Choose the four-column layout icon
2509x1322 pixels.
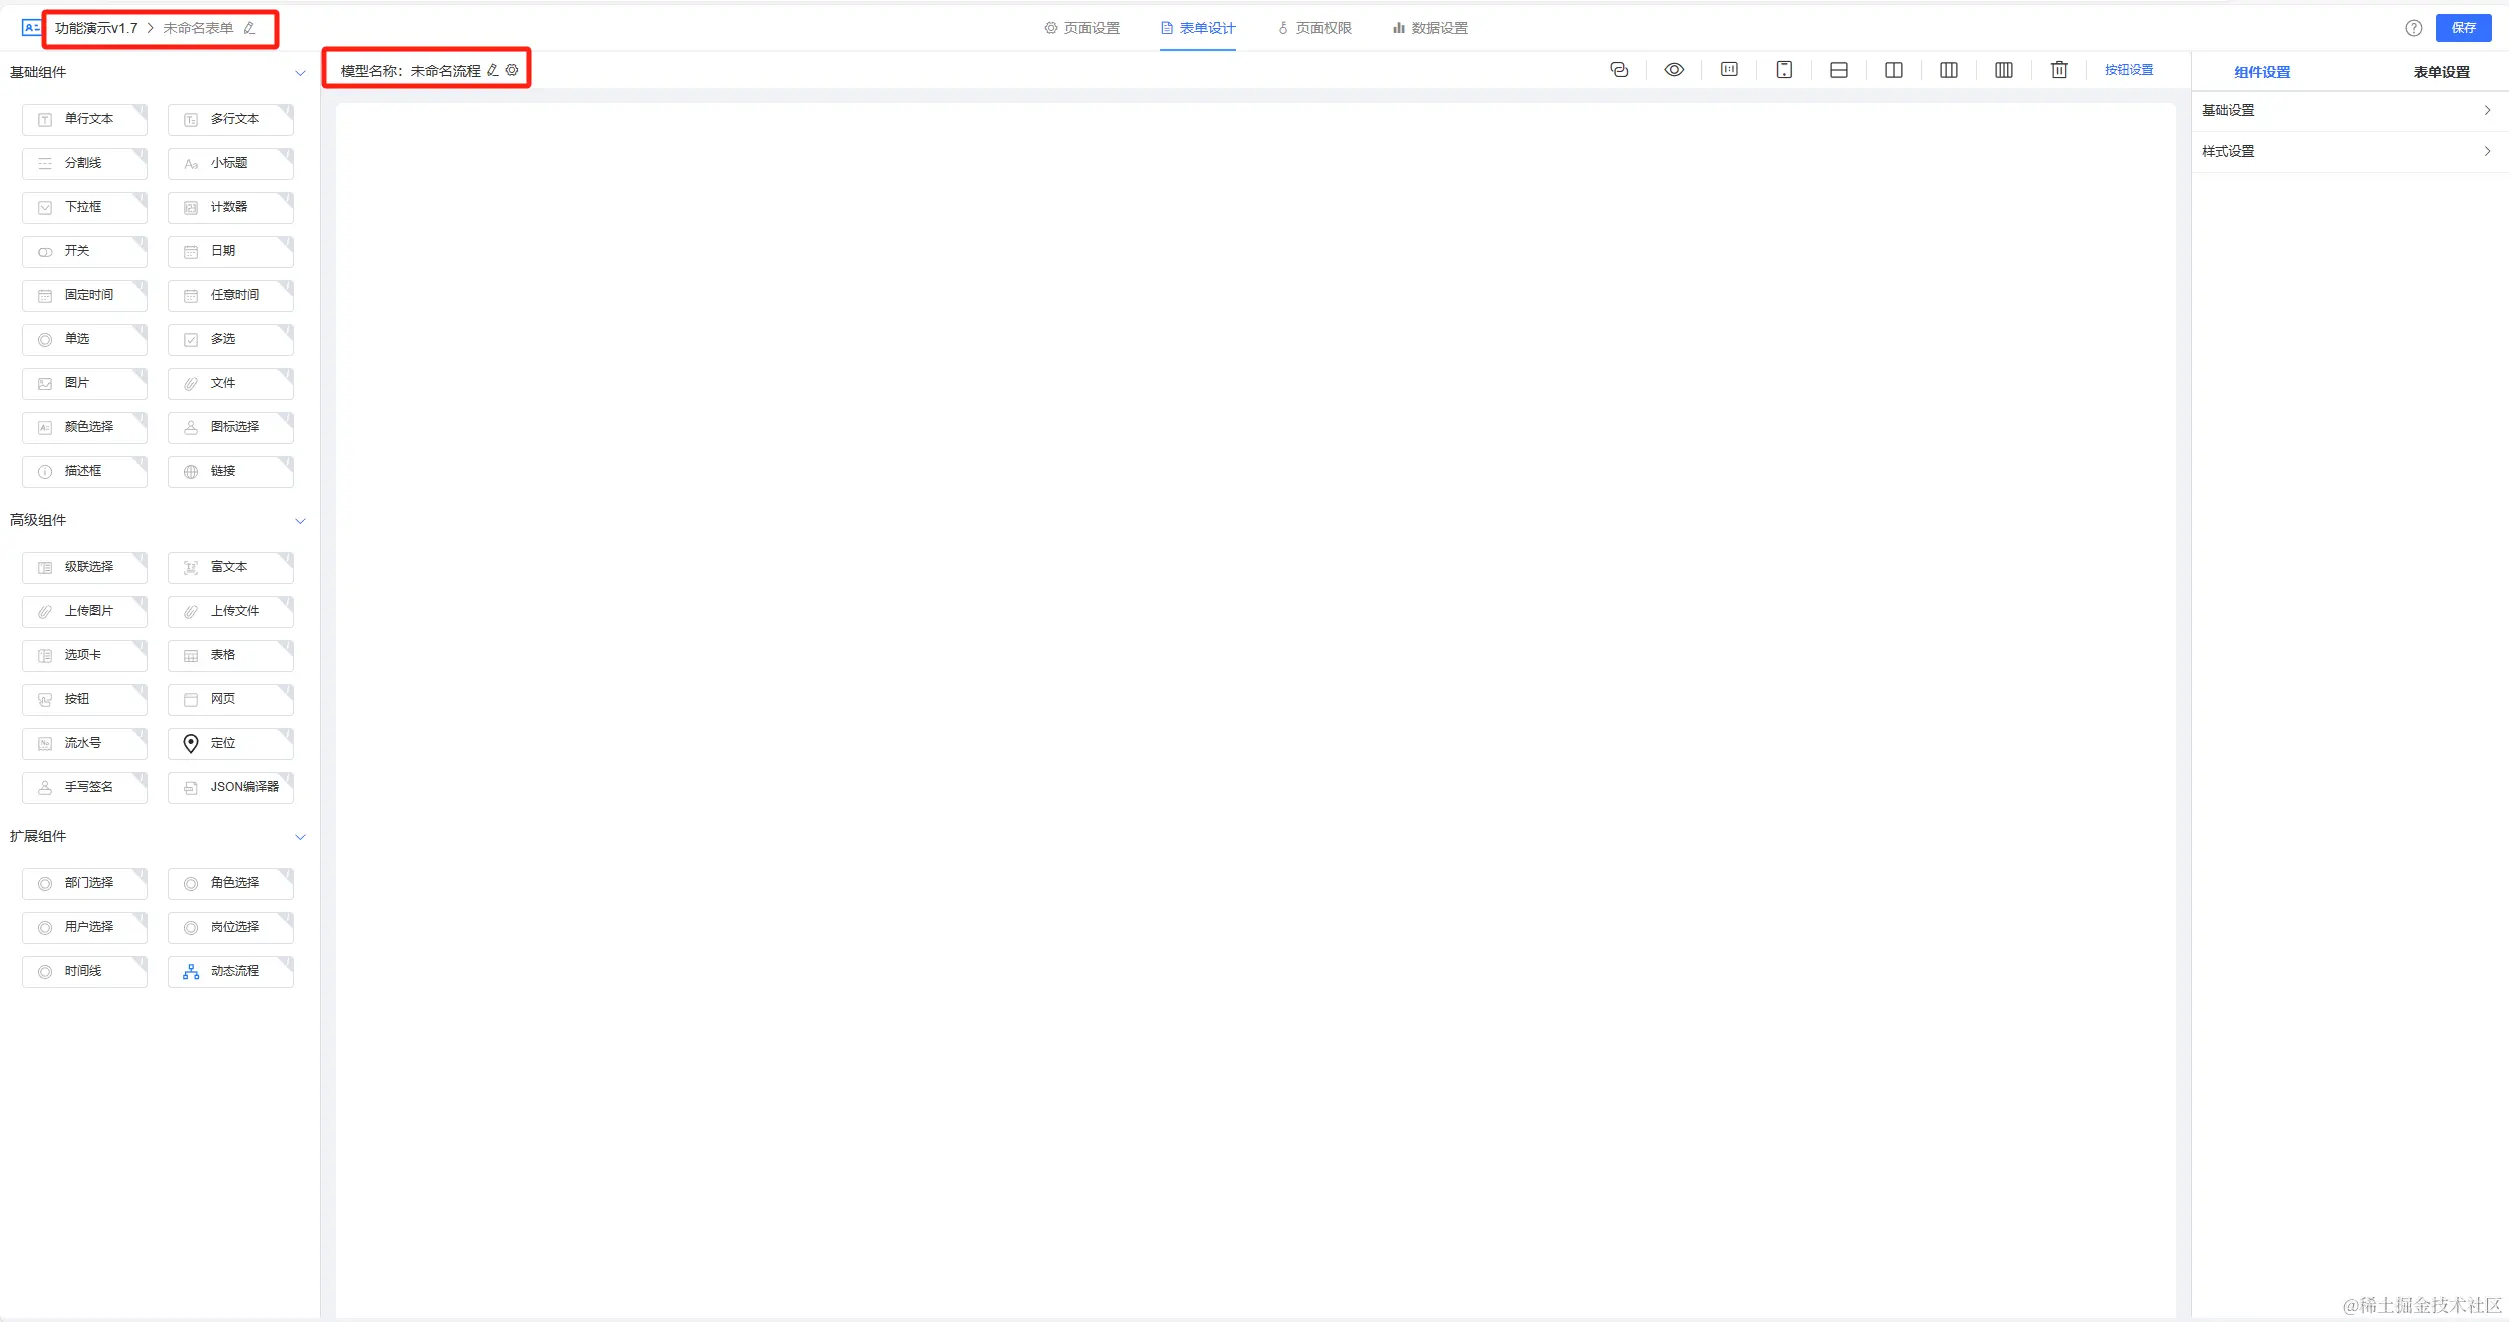click(x=2003, y=70)
